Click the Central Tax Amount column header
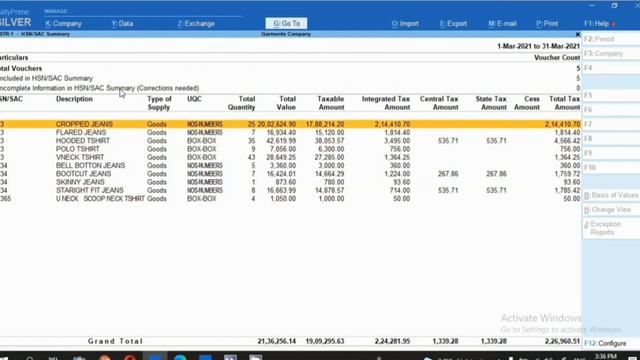 439,103
